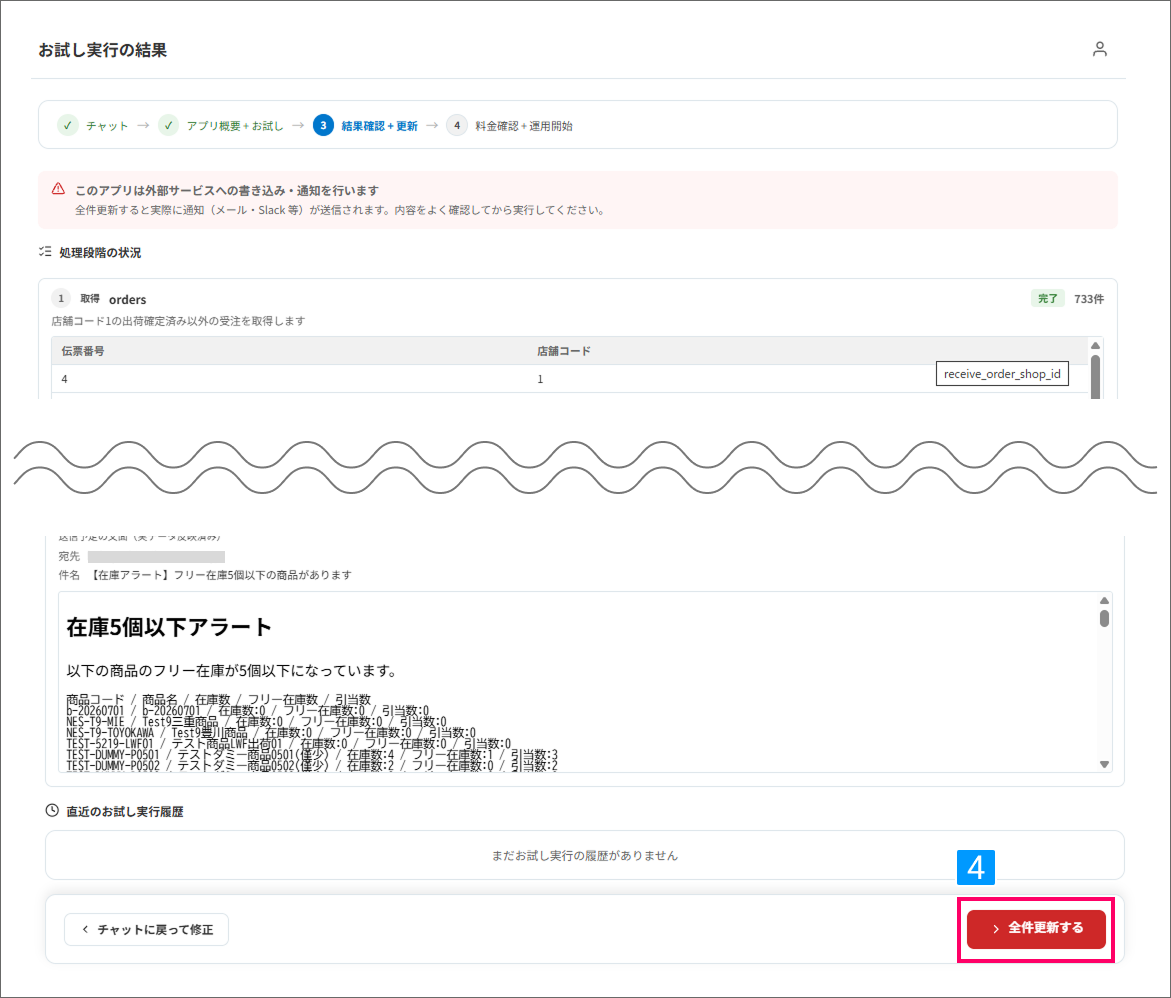Click the green check icon for アプリ概要＋お試し step
1171x998 pixels.
click(169, 125)
